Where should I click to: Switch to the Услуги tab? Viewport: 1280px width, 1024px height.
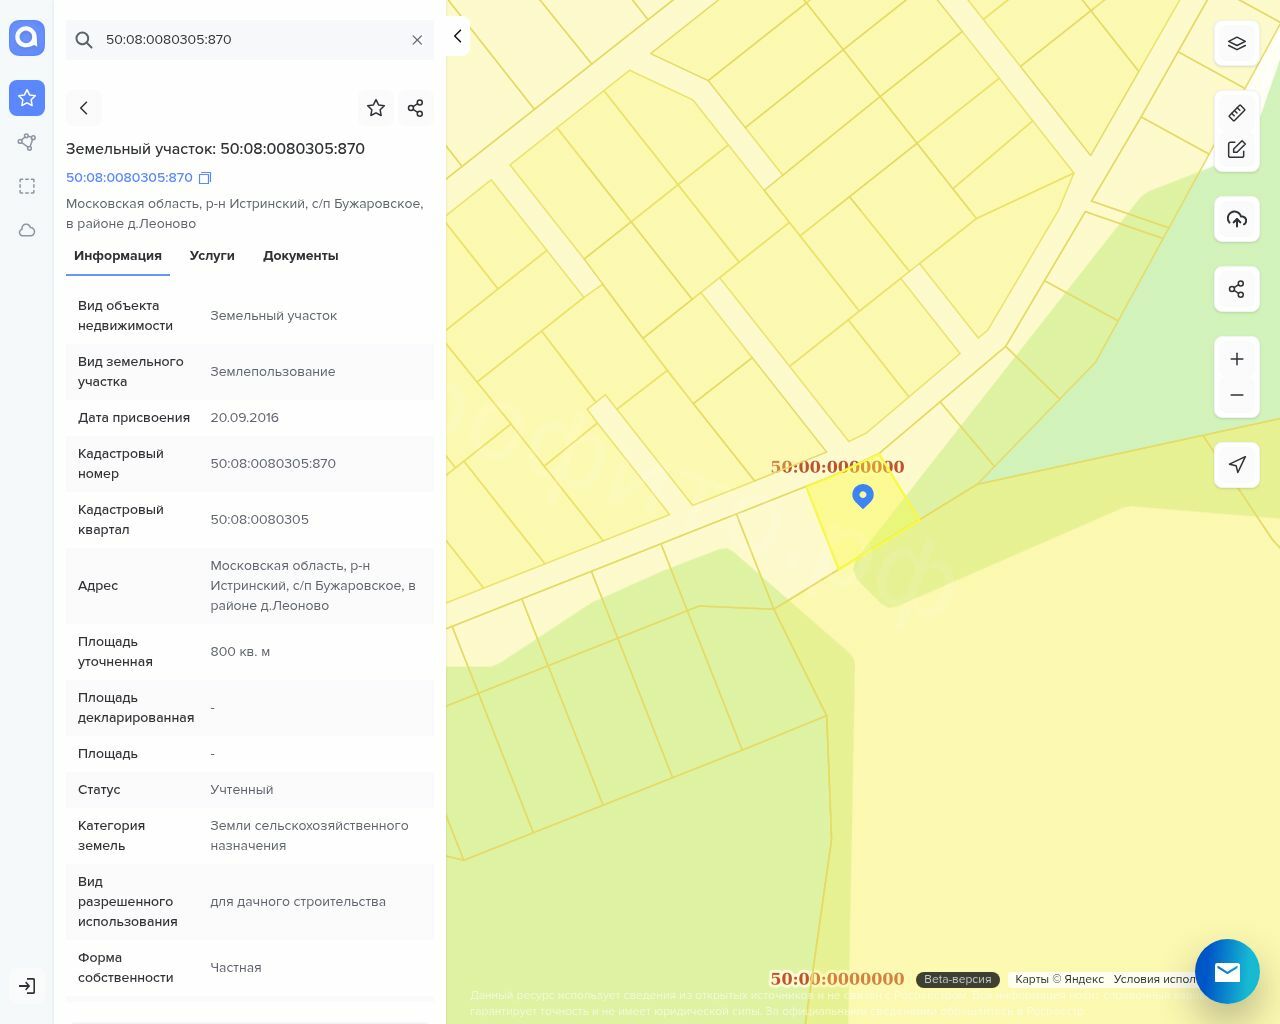coord(212,256)
